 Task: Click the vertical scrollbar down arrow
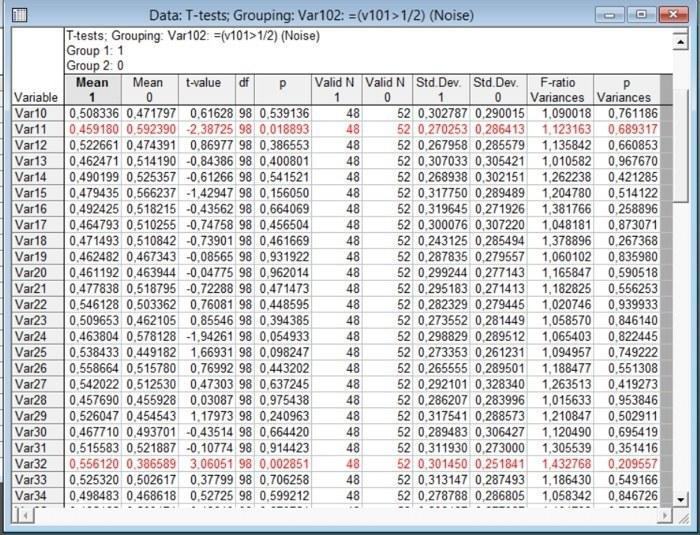click(680, 500)
